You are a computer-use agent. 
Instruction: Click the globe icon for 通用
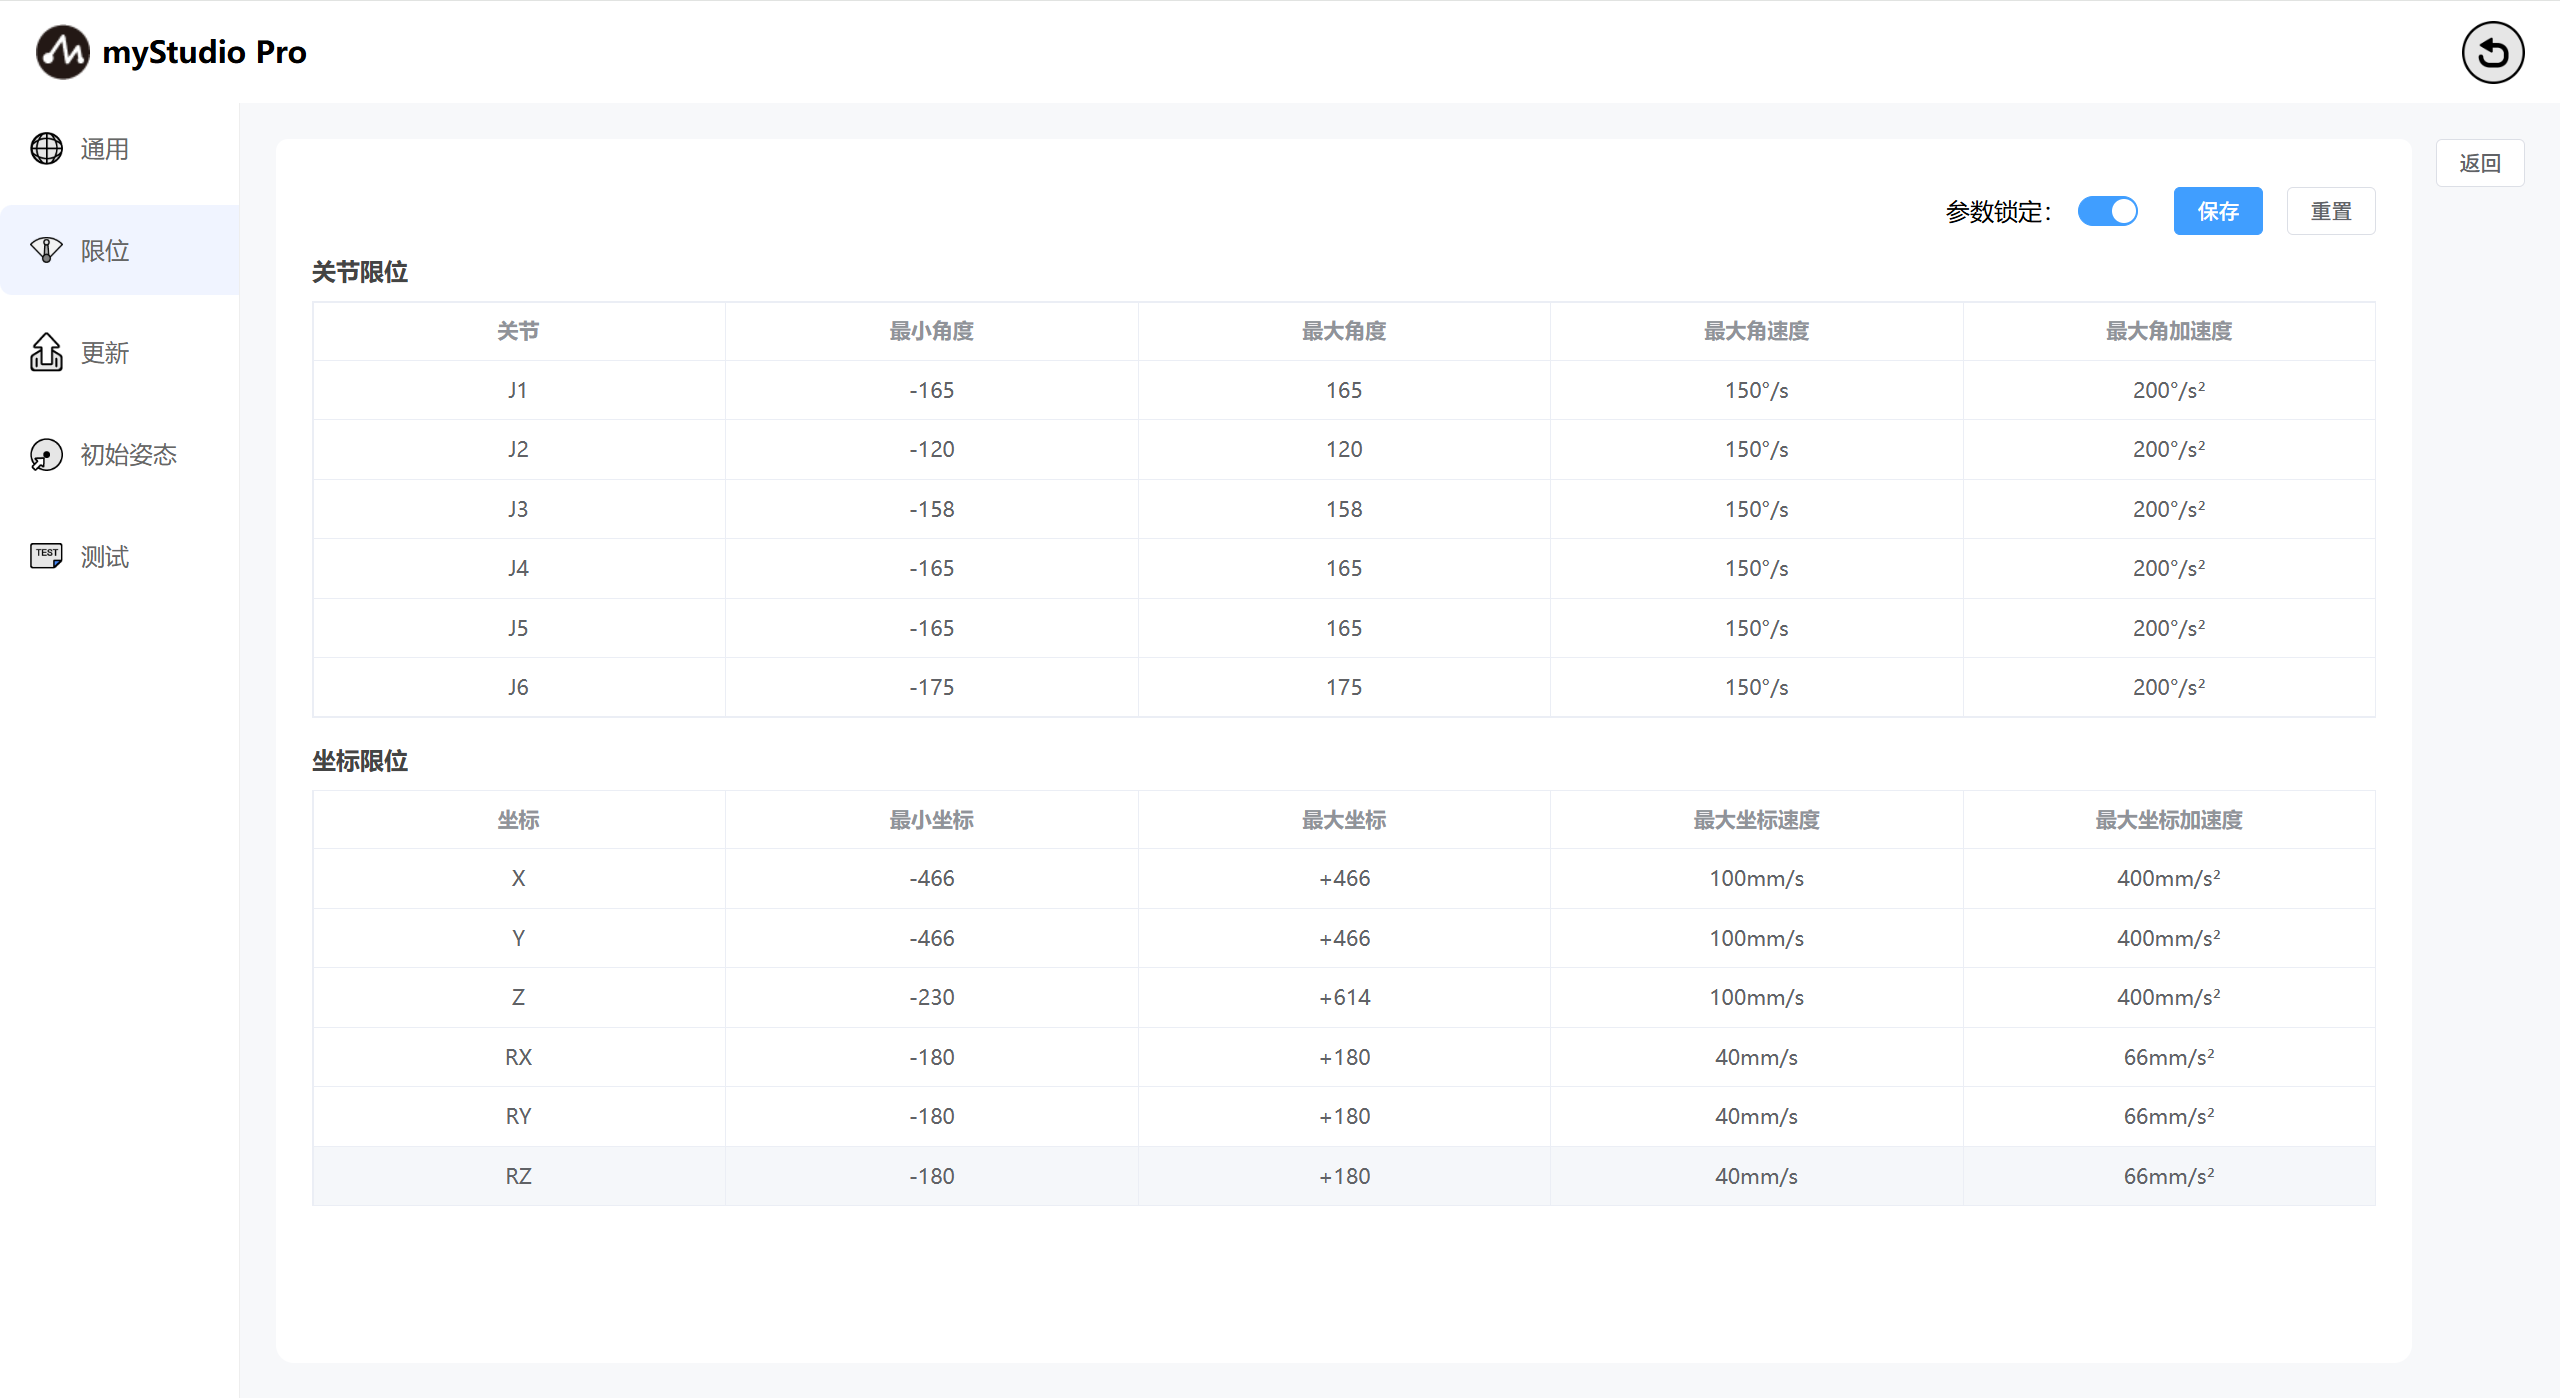pyautogui.click(x=46, y=149)
